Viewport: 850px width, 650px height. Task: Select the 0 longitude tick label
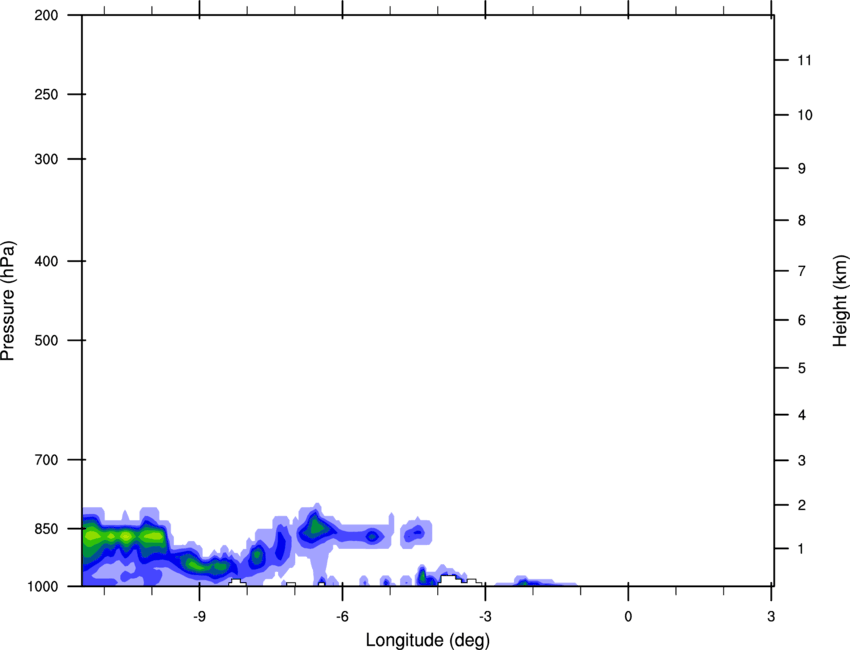tap(628, 616)
